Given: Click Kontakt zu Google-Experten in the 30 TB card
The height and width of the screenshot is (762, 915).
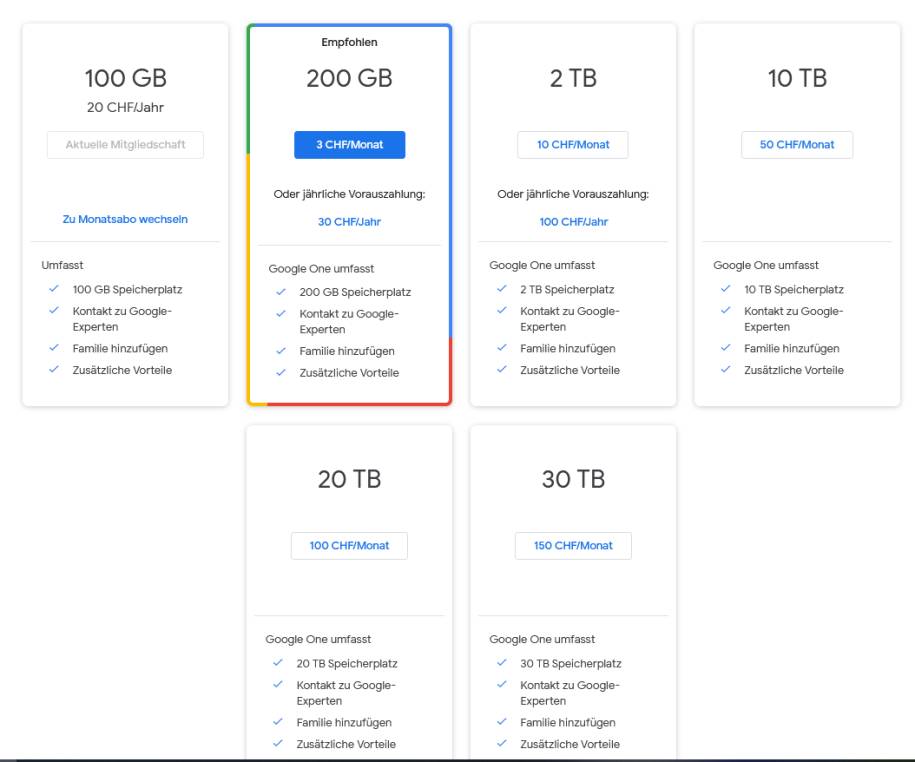Looking at the screenshot, I should pos(570,693).
